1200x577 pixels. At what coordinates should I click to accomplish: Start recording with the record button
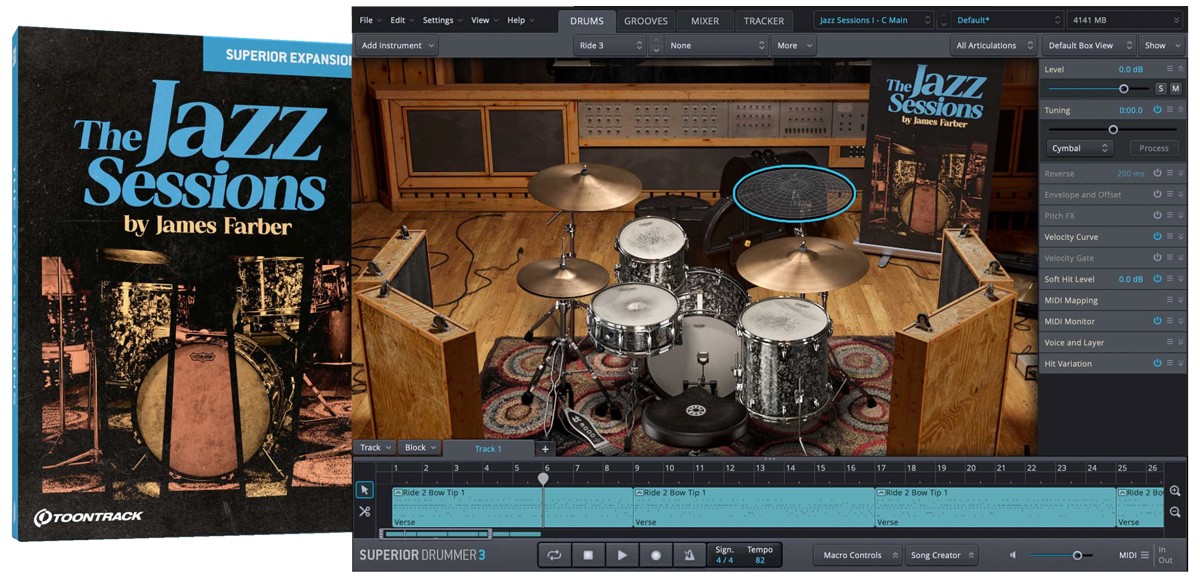[656, 555]
